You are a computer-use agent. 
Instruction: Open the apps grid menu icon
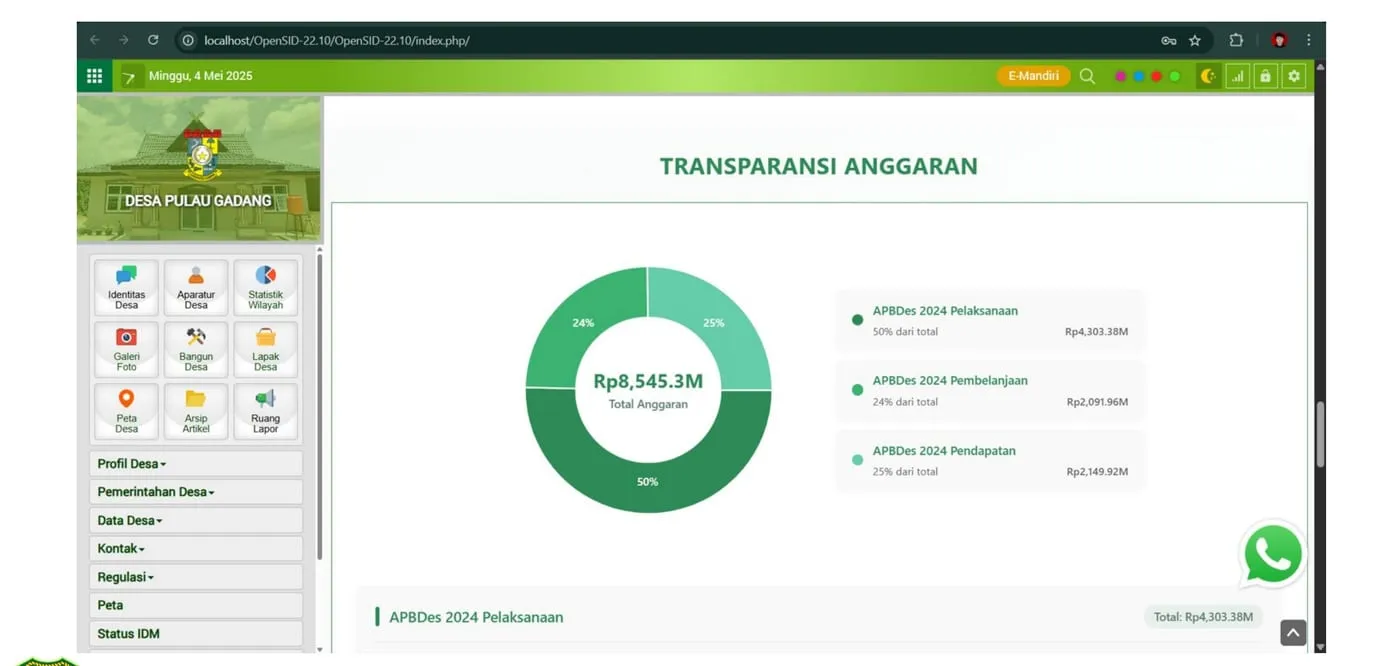click(x=94, y=76)
